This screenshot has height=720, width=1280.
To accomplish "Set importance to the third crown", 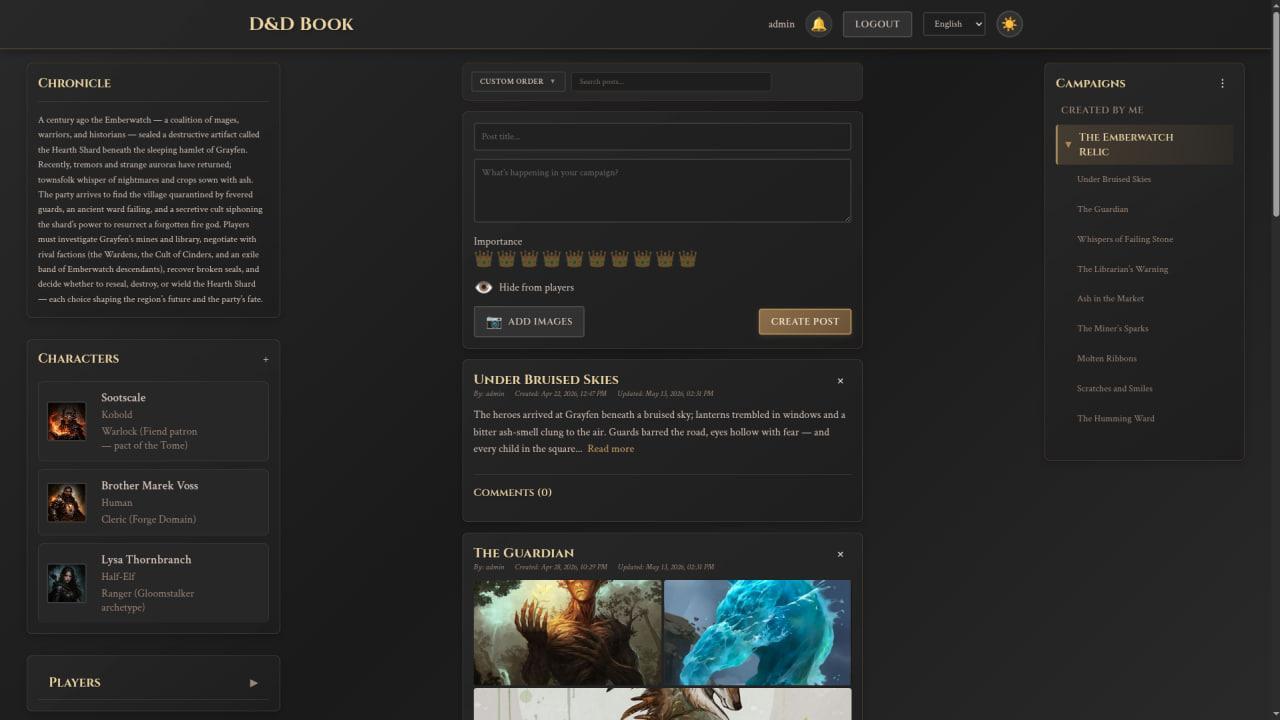I will [529, 259].
